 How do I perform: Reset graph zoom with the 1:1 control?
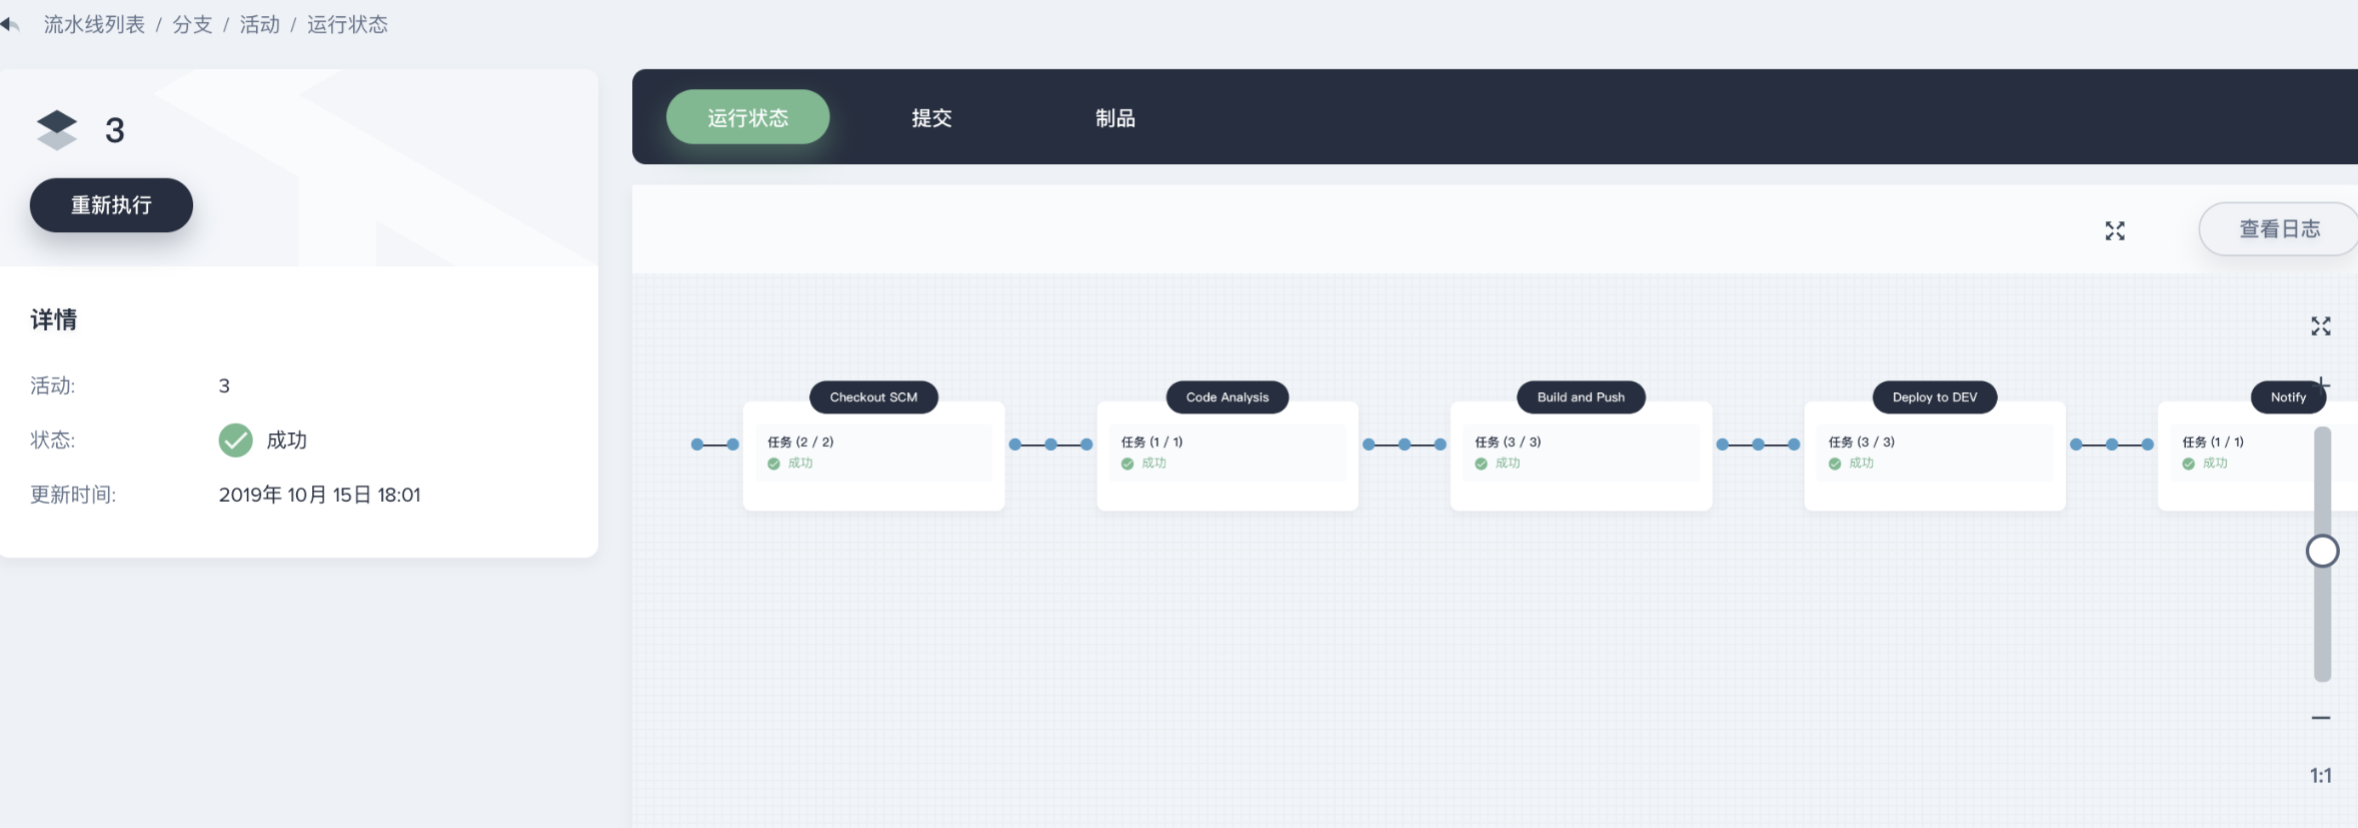tap(2320, 776)
